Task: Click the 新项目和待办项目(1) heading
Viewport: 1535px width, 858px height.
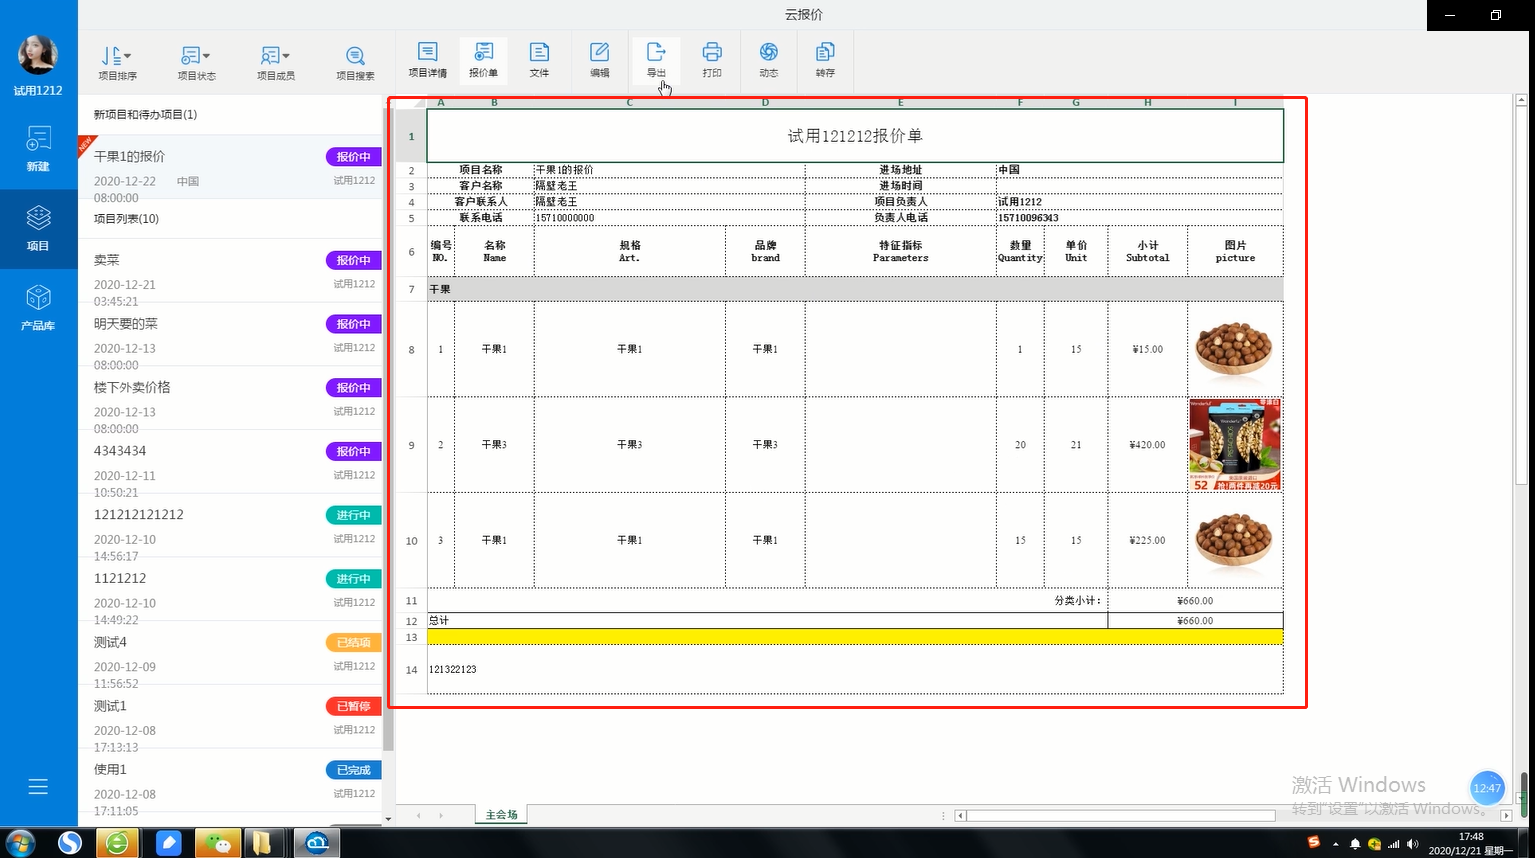Action: tap(145, 115)
